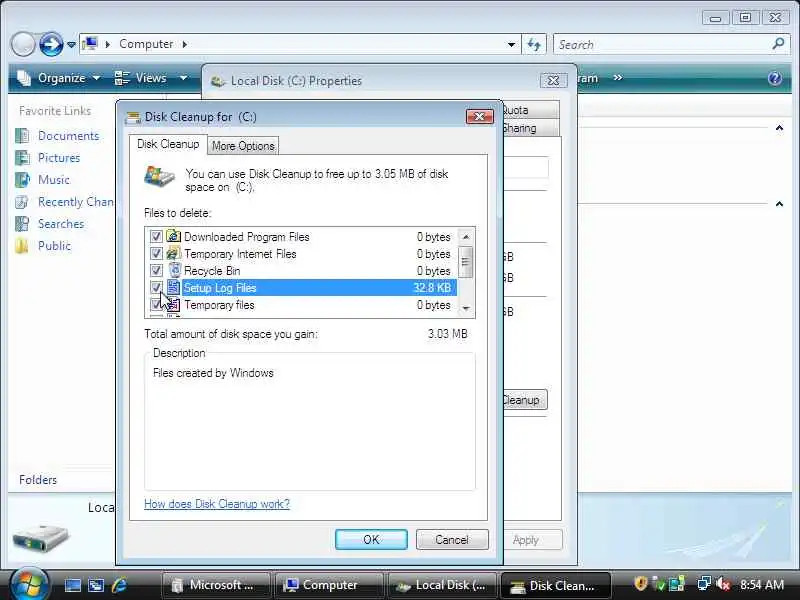
Task: Click the Views button in Explorer toolbar
Action: coord(141,78)
